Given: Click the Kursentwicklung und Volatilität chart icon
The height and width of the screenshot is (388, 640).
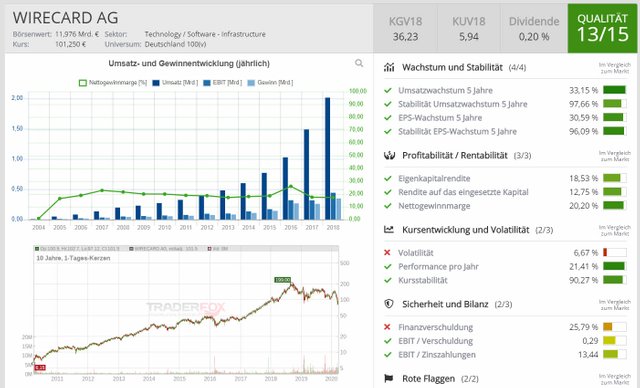Looking at the screenshot, I should point(389,230).
